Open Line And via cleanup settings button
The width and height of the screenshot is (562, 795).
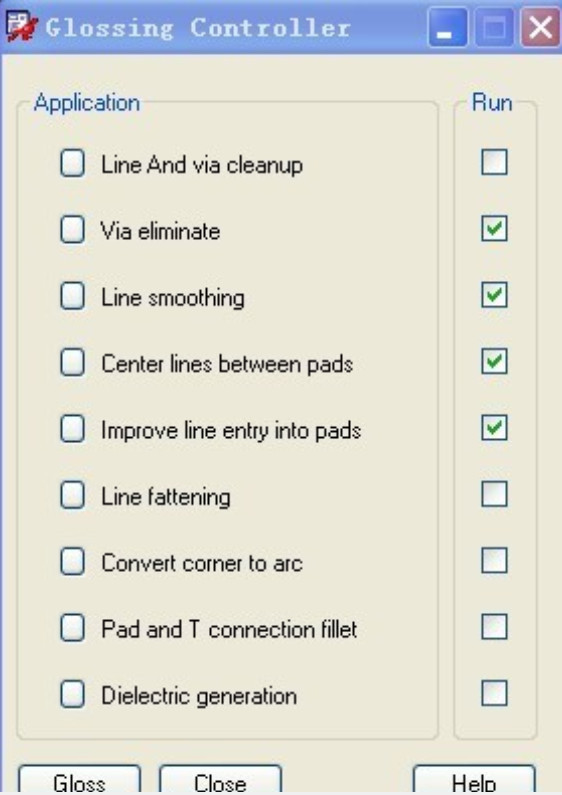[73, 163]
